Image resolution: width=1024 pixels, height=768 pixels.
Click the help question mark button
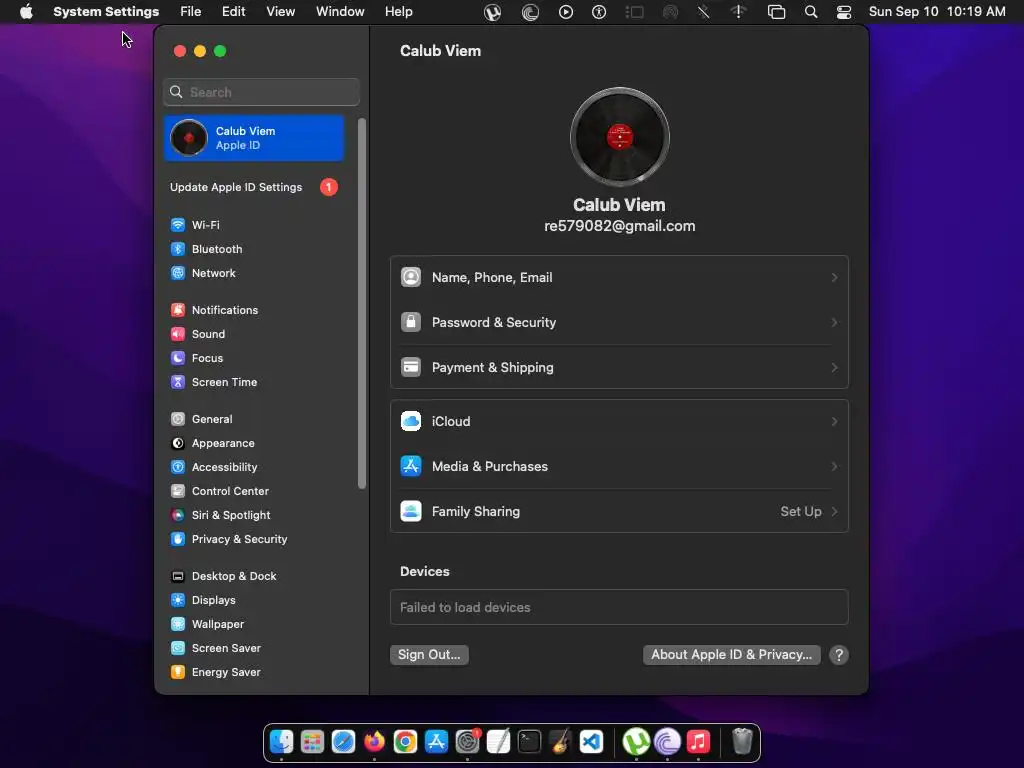(x=839, y=654)
